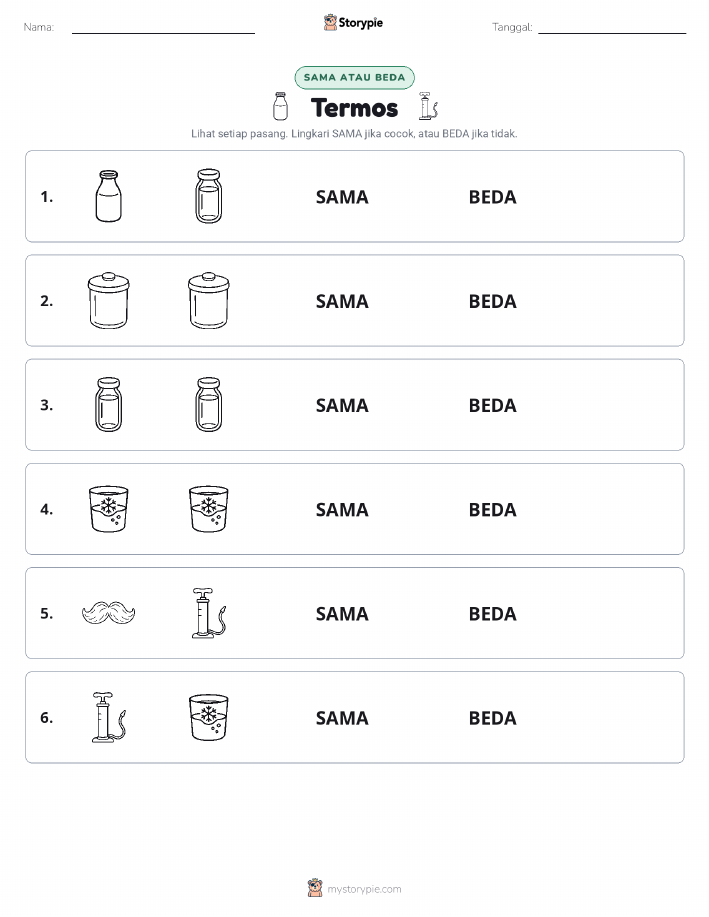Viewport: 709px width, 917px height.
Task: Click the air pump in row 6
Action: click(109, 718)
